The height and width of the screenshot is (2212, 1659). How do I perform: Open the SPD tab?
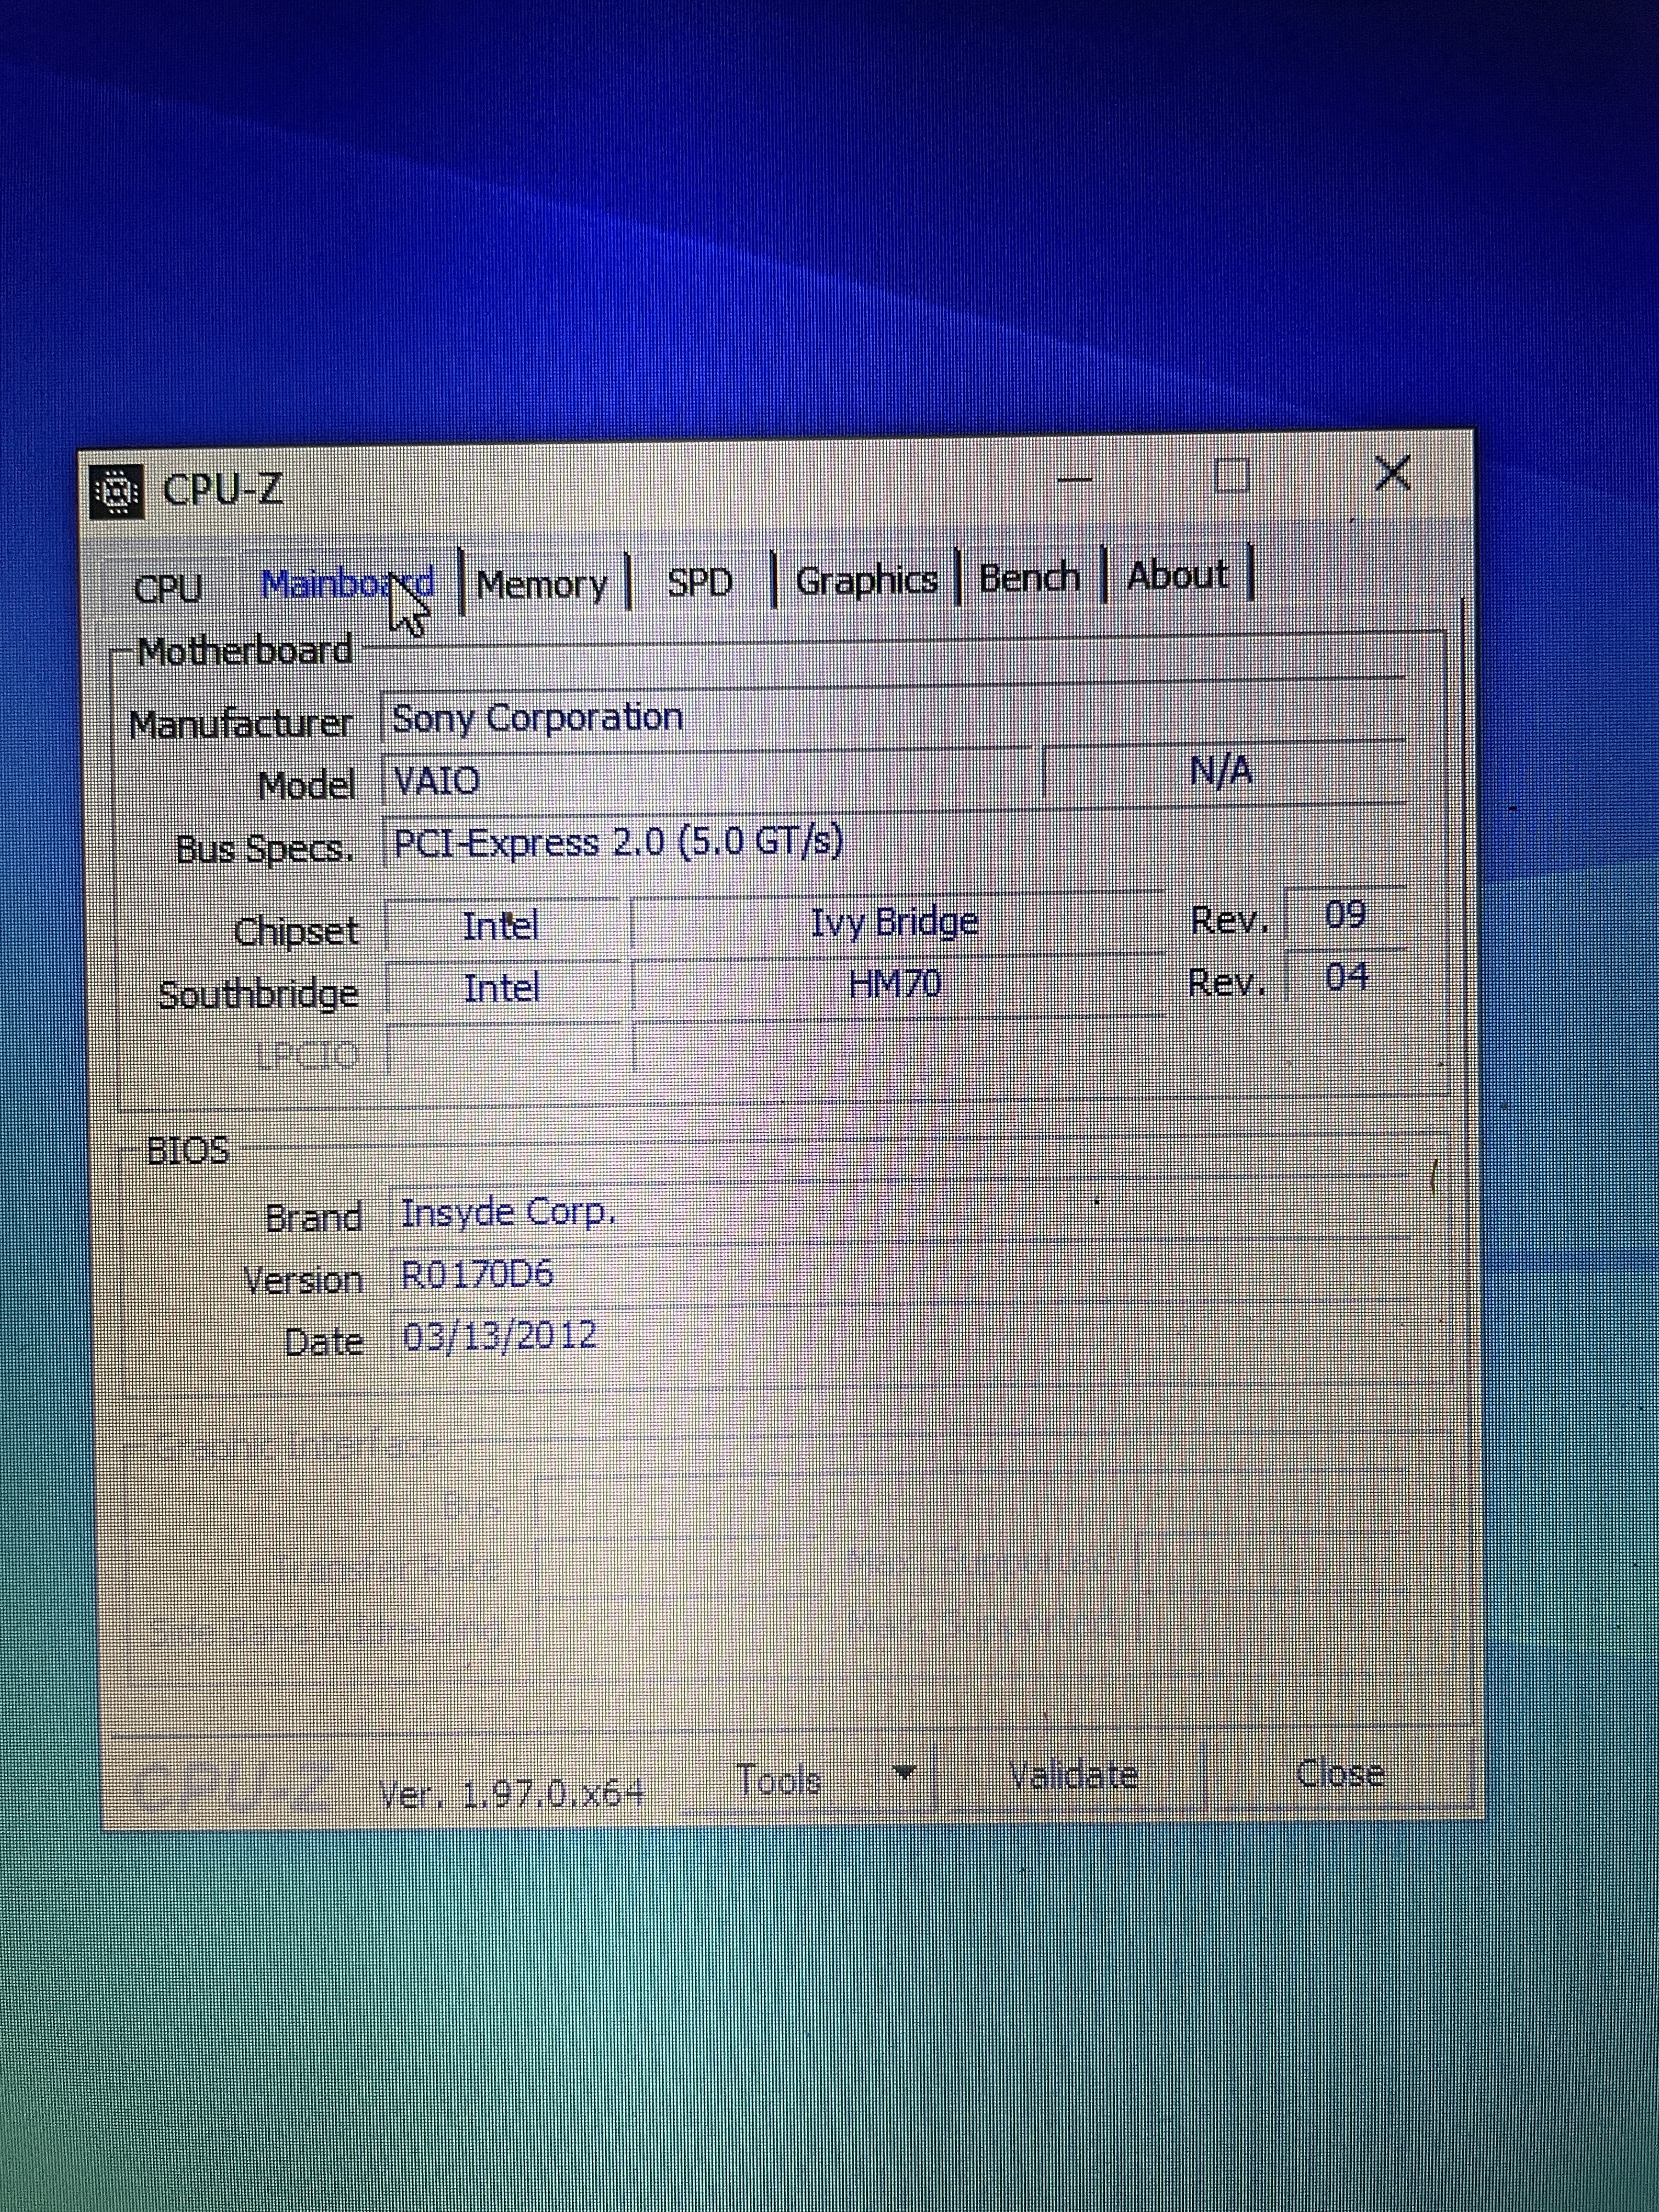700,582
